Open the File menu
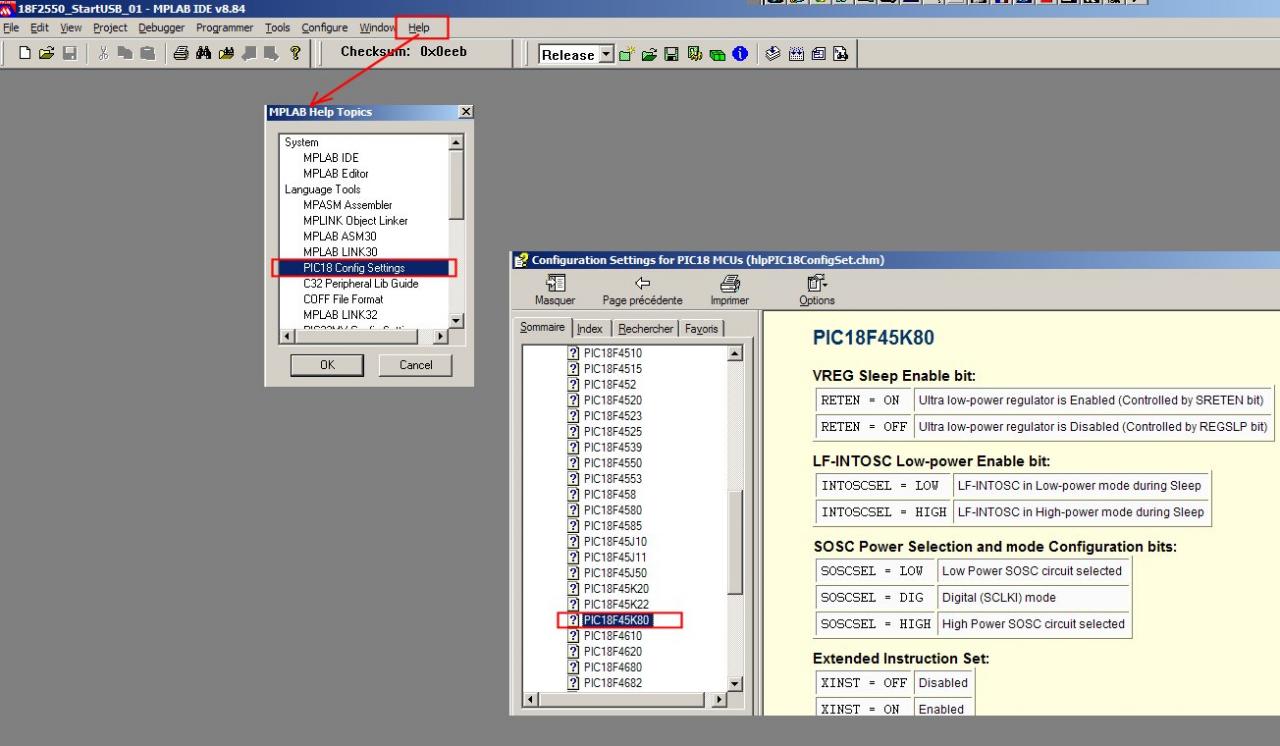The height and width of the screenshot is (746, 1280). 11,28
